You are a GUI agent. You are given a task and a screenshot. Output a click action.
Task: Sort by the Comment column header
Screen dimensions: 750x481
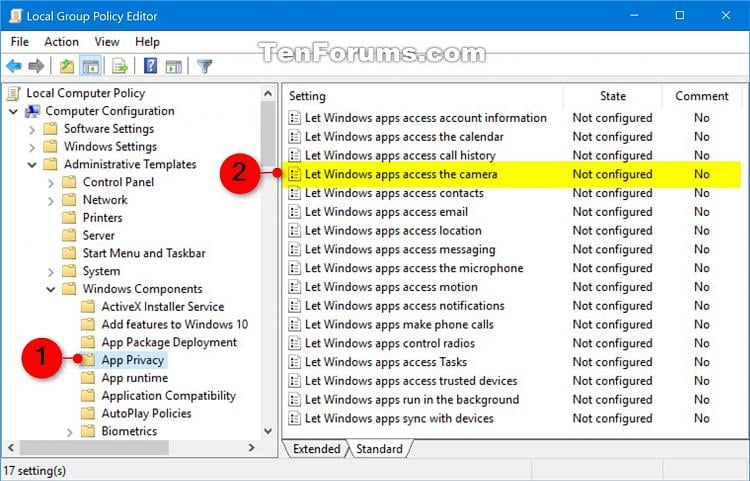pyautogui.click(x=702, y=96)
